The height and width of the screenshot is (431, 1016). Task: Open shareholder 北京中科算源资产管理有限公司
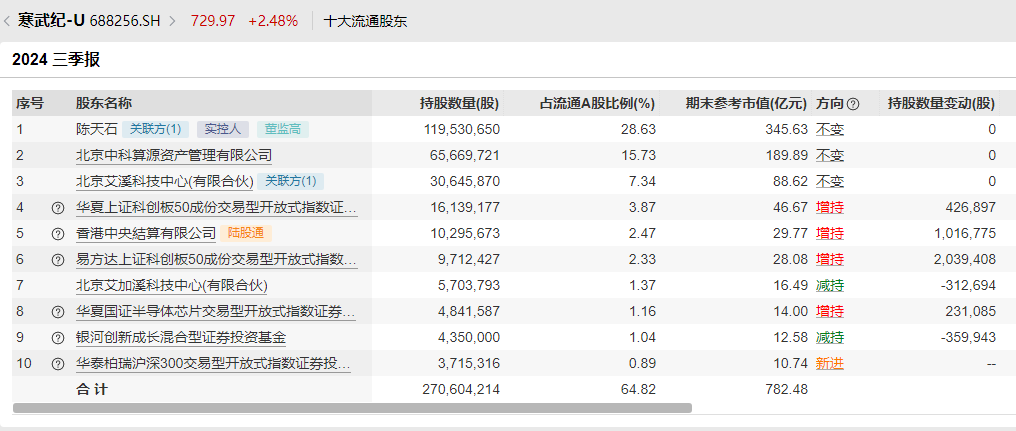pyautogui.click(x=174, y=155)
